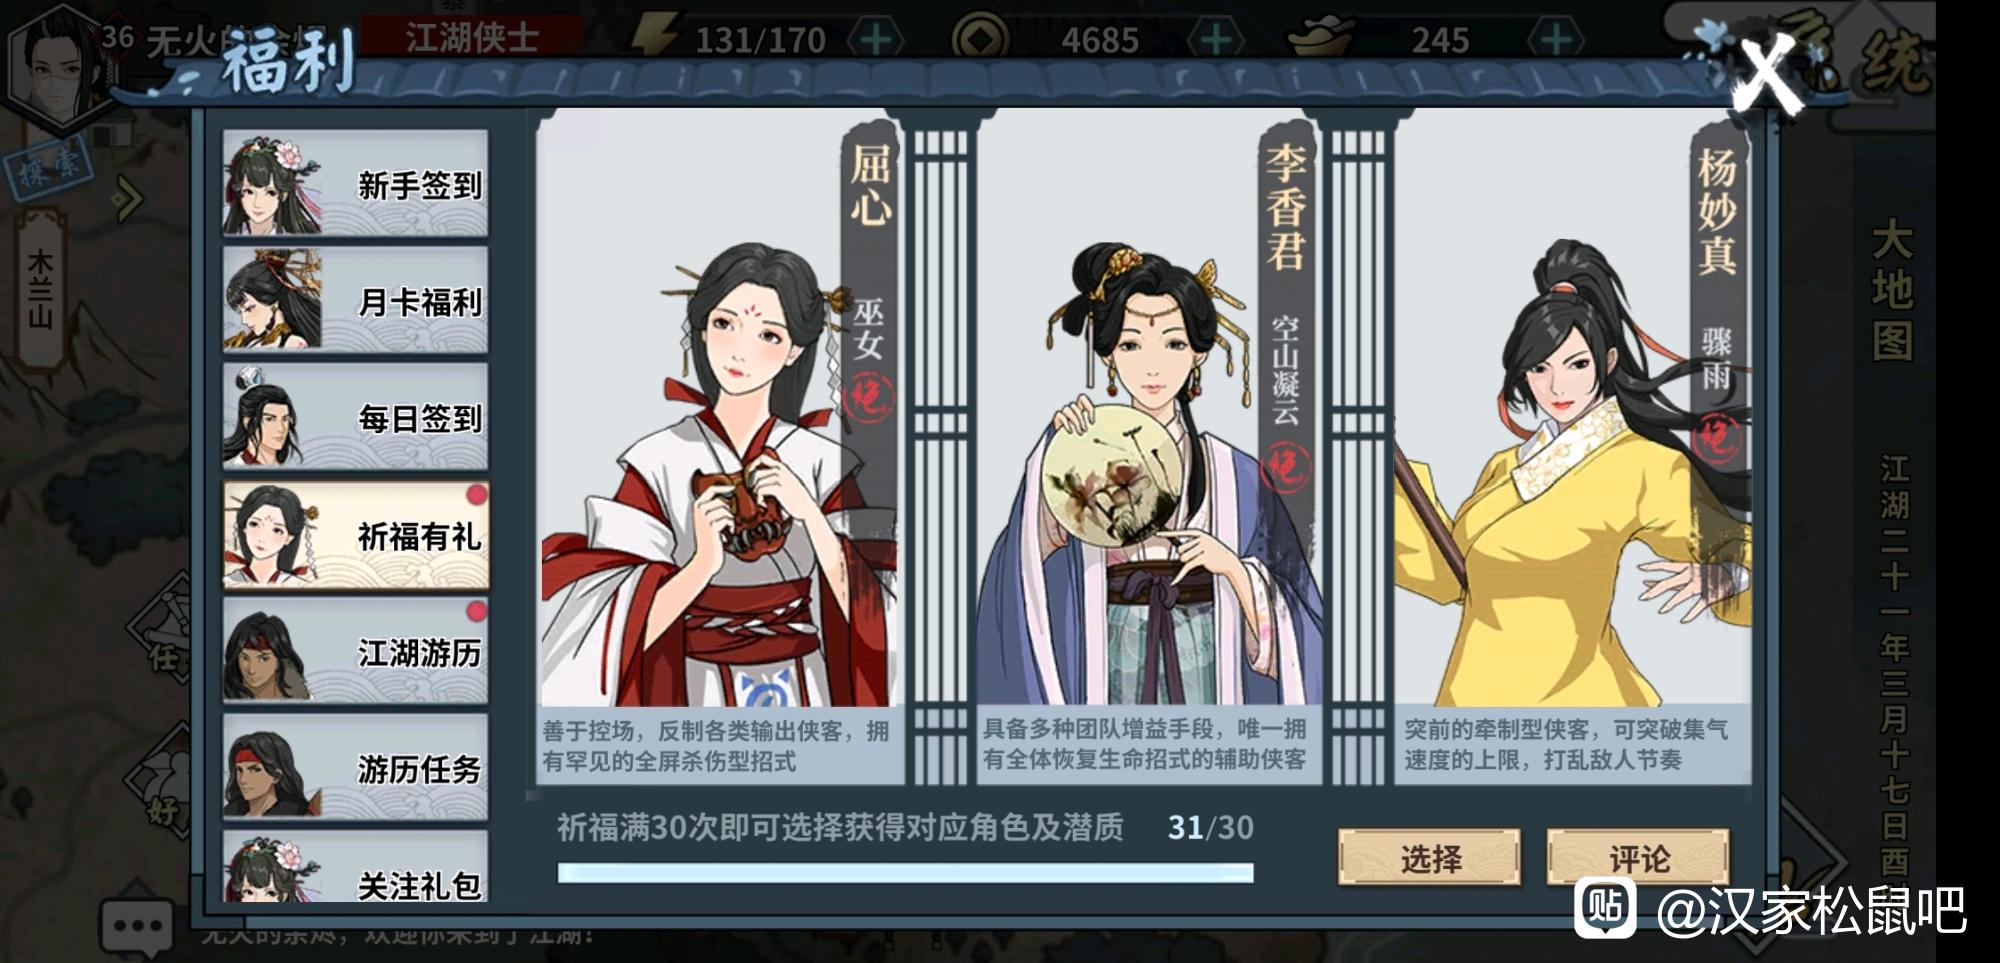This screenshot has width=2000, height=963.
Task: Open the 游历任务 sidebar entry
Action: tap(355, 767)
